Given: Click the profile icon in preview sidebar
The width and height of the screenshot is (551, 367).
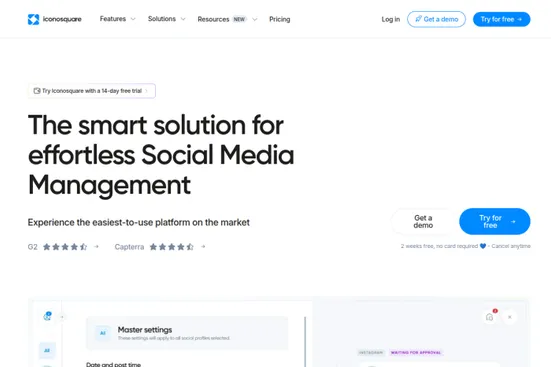Looking at the screenshot, I should tap(47, 316).
